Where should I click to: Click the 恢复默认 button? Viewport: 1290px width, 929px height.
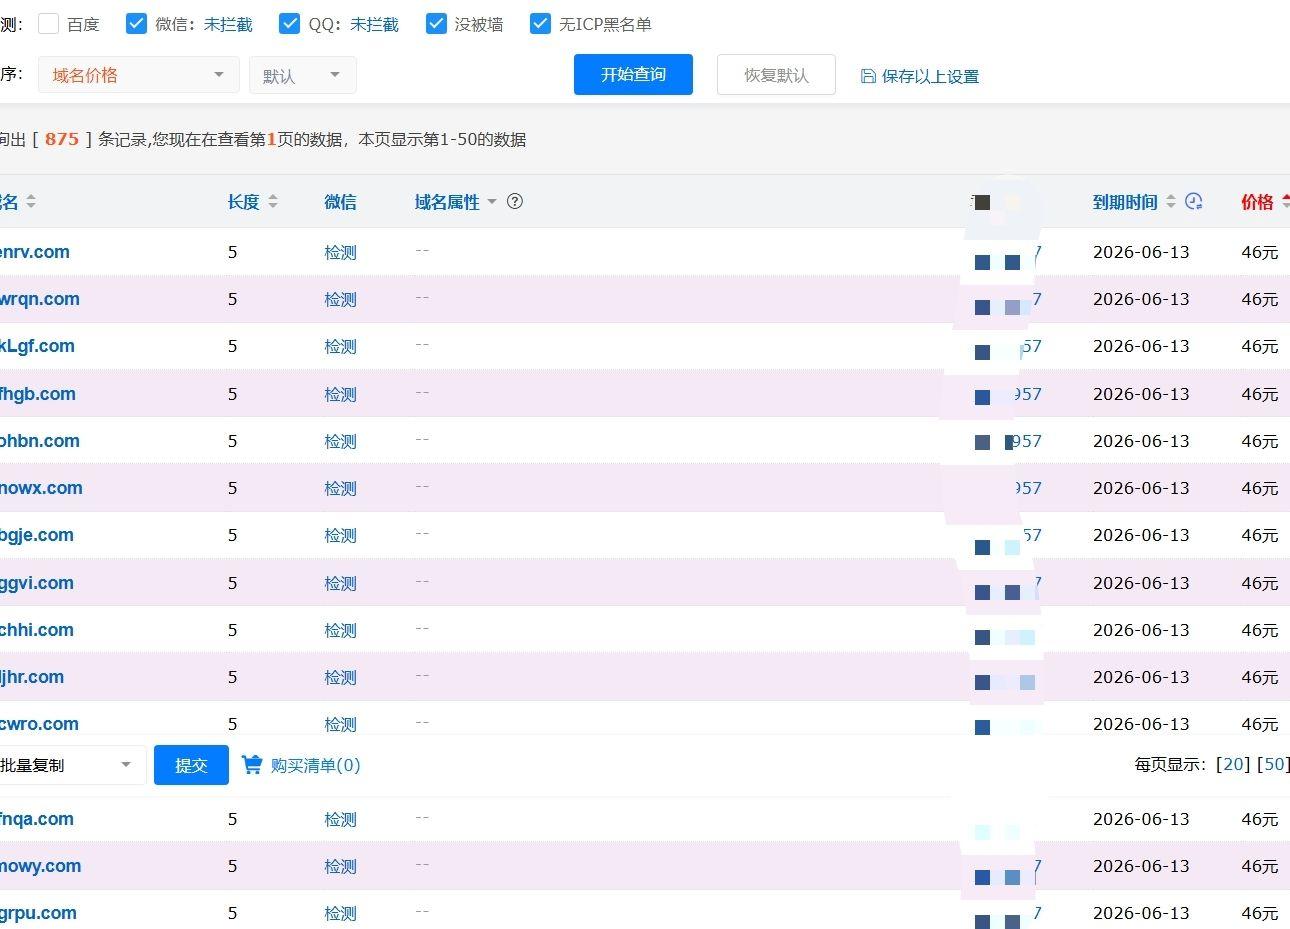(x=776, y=75)
